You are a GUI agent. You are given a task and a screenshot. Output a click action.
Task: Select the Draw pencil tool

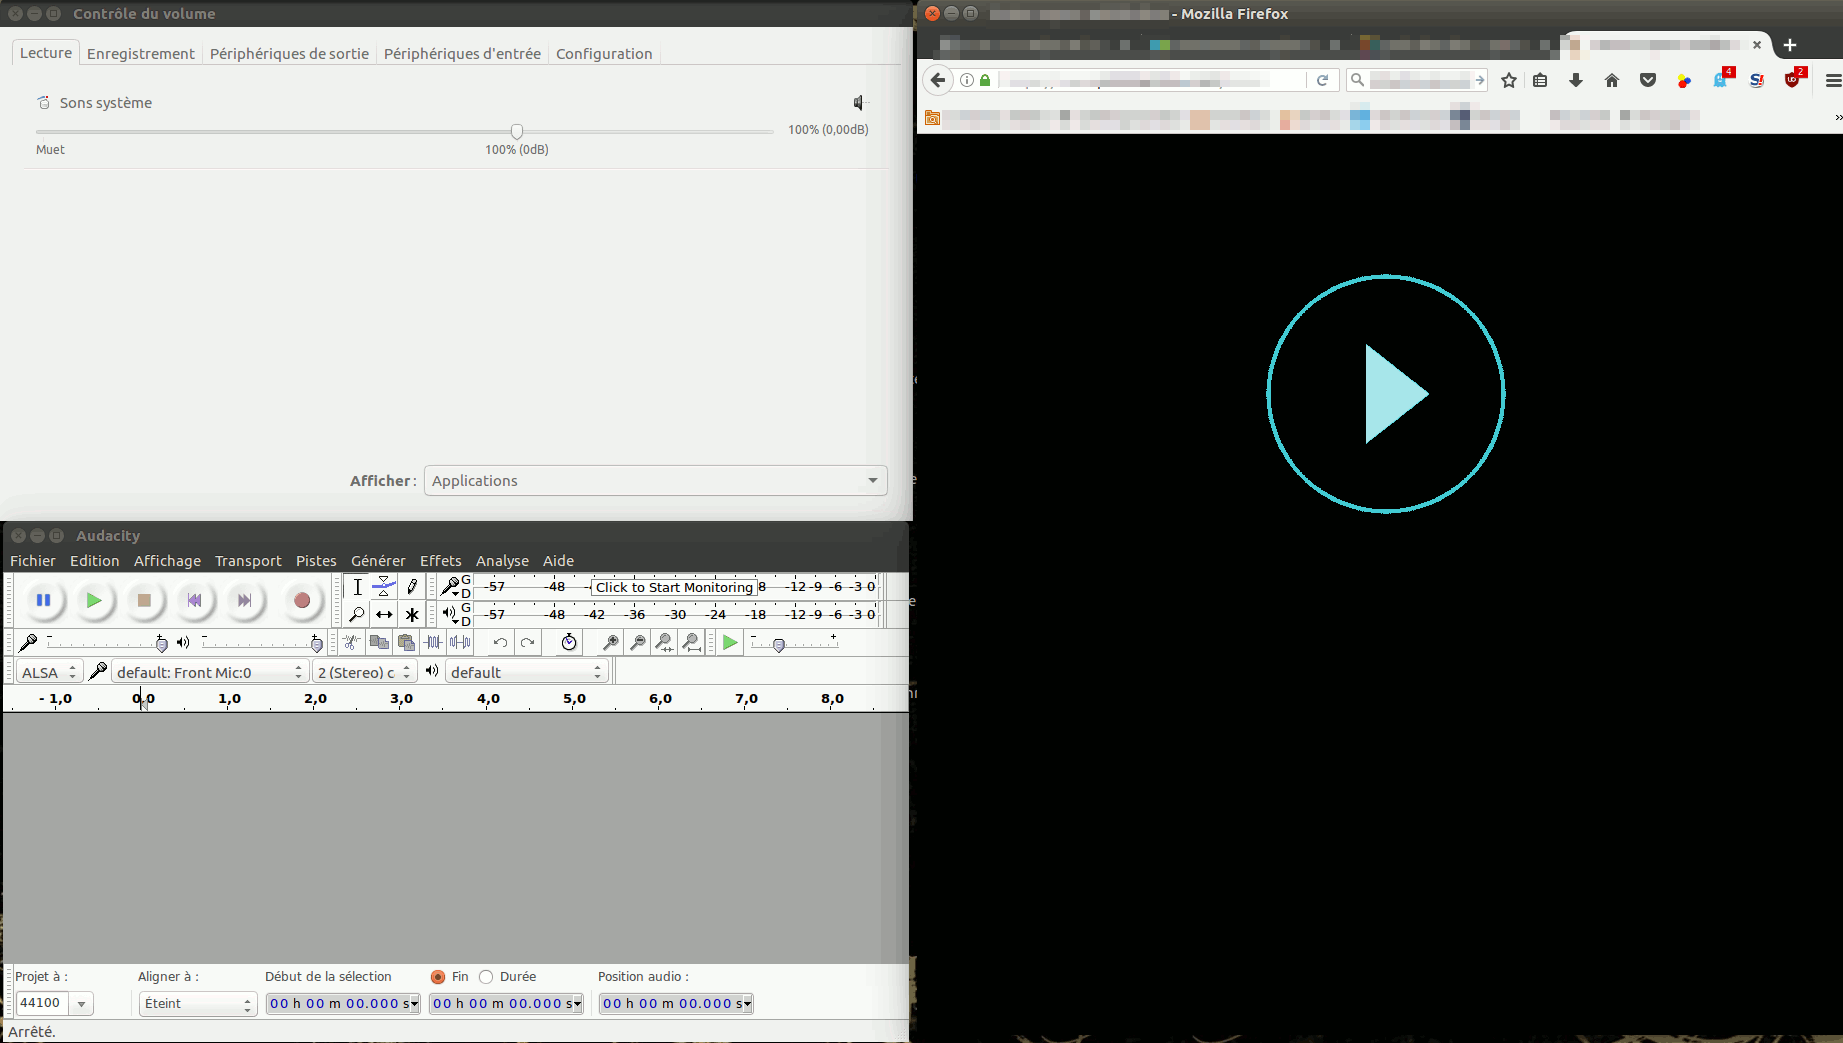point(412,587)
